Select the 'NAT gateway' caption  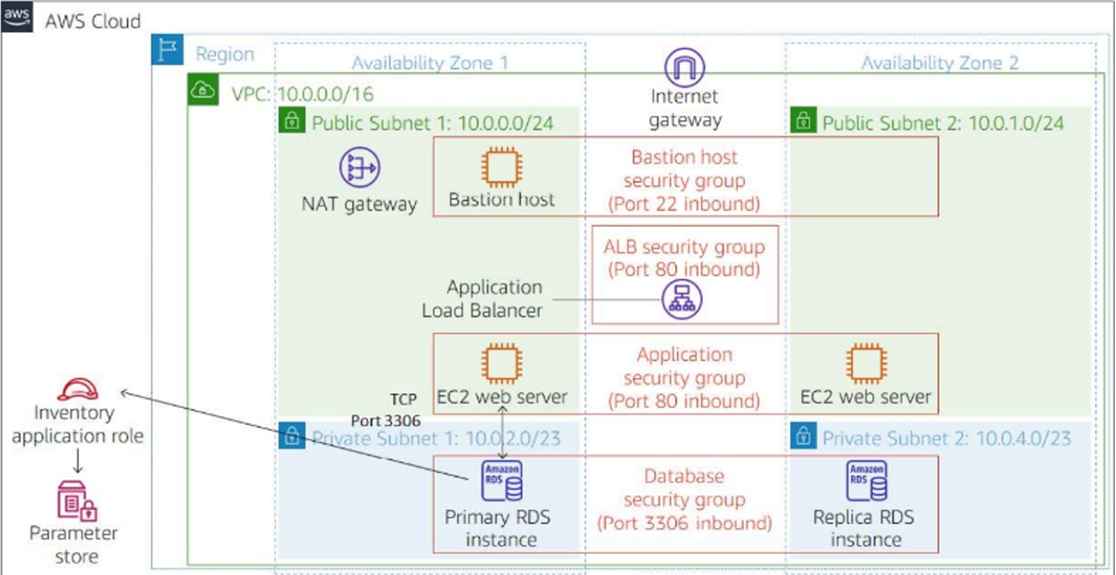pos(359,205)
